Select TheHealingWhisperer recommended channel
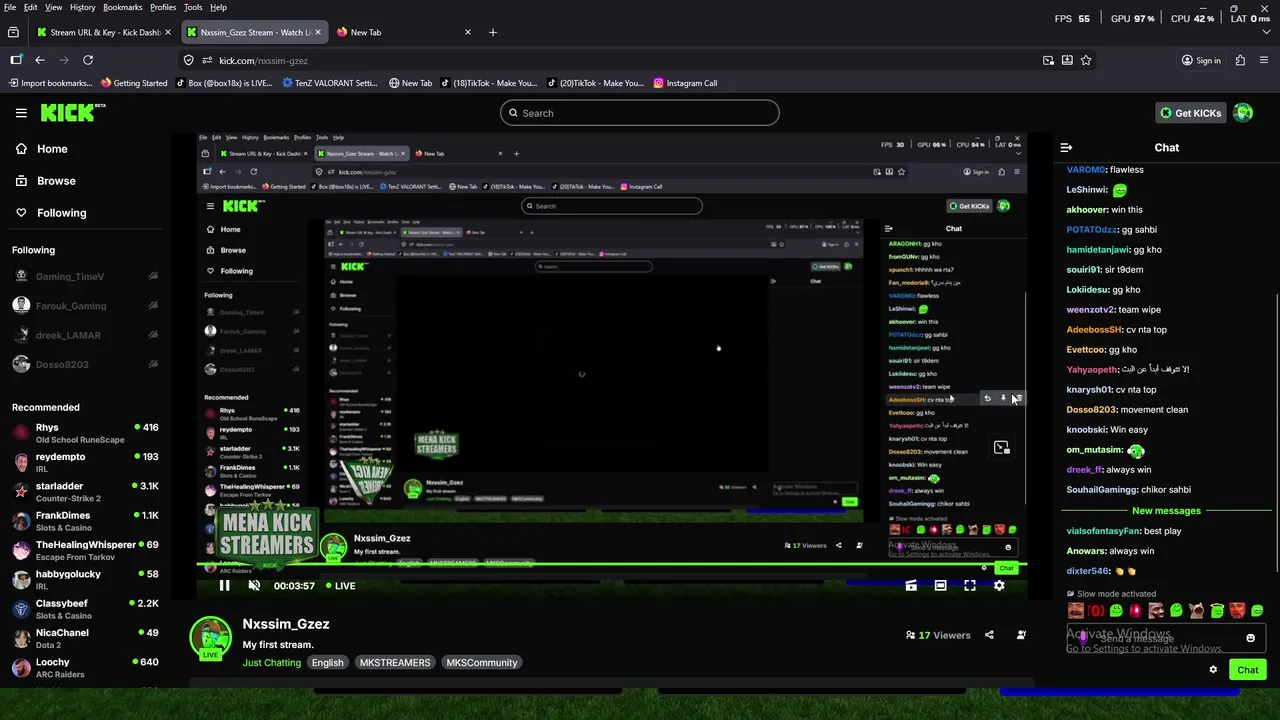Image resolution: width=1280 pixels, height=720 pixels. point(85,551)
